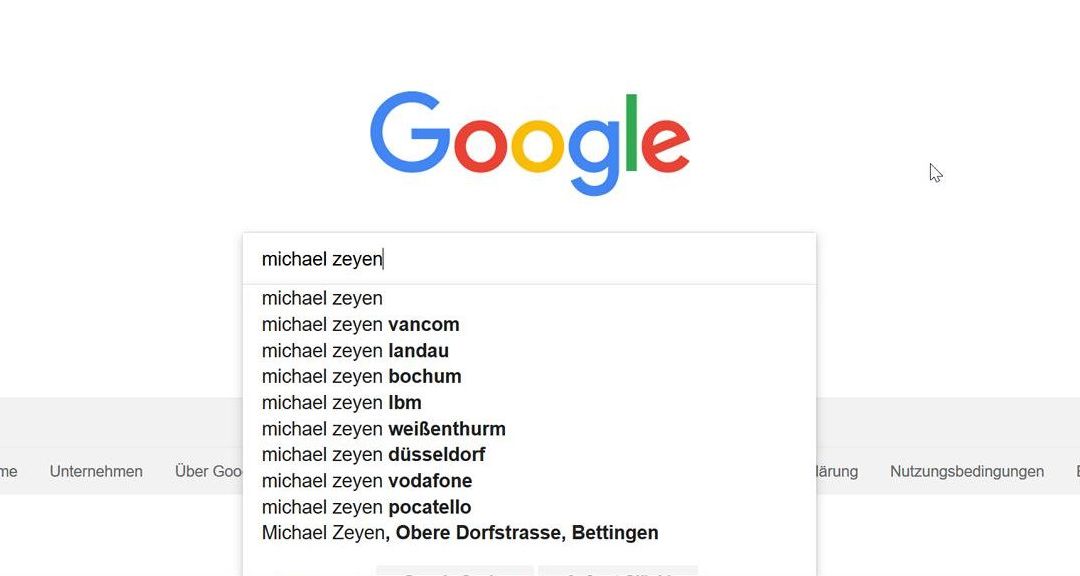Open the cut-off 'E' footer link after Nutzungsbedingungen
This screenshot has width=1080, height=576.
[x=1077, y=471]
